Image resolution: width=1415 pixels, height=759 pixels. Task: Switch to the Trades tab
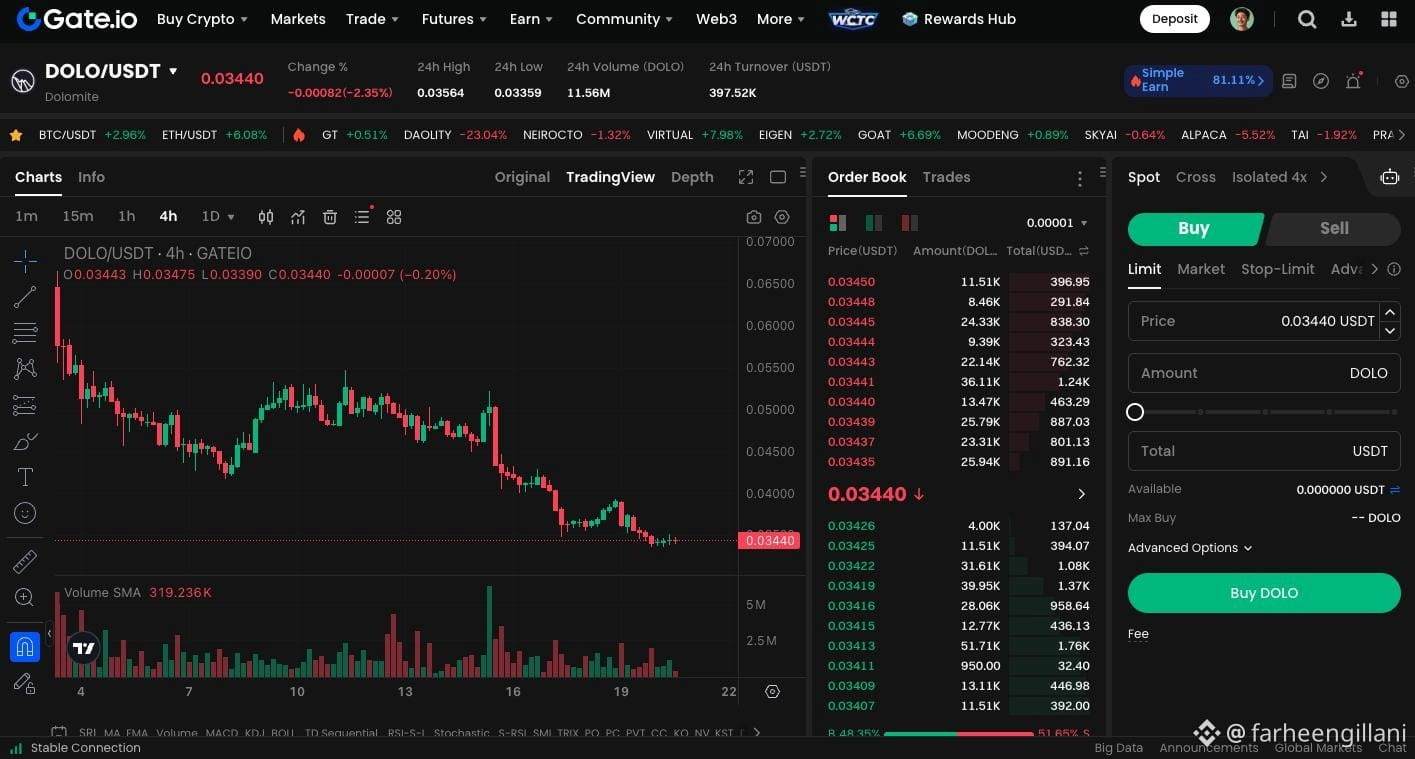tap(946, 177)
